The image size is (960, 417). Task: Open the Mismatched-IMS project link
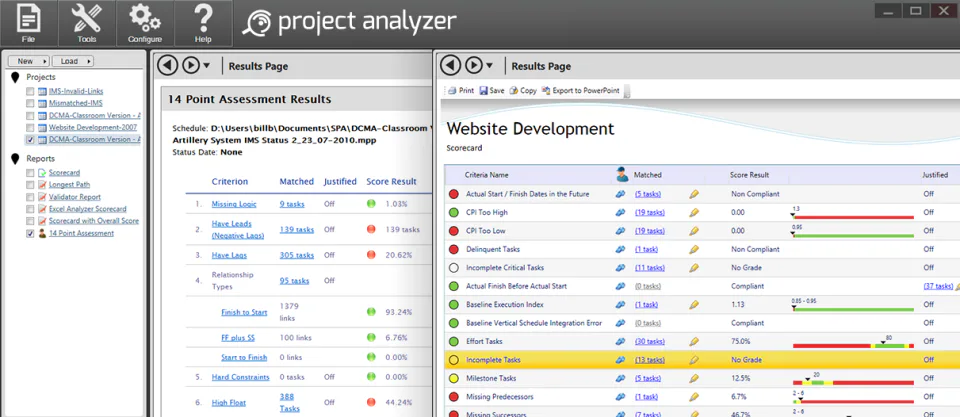(x=75, y=103)
